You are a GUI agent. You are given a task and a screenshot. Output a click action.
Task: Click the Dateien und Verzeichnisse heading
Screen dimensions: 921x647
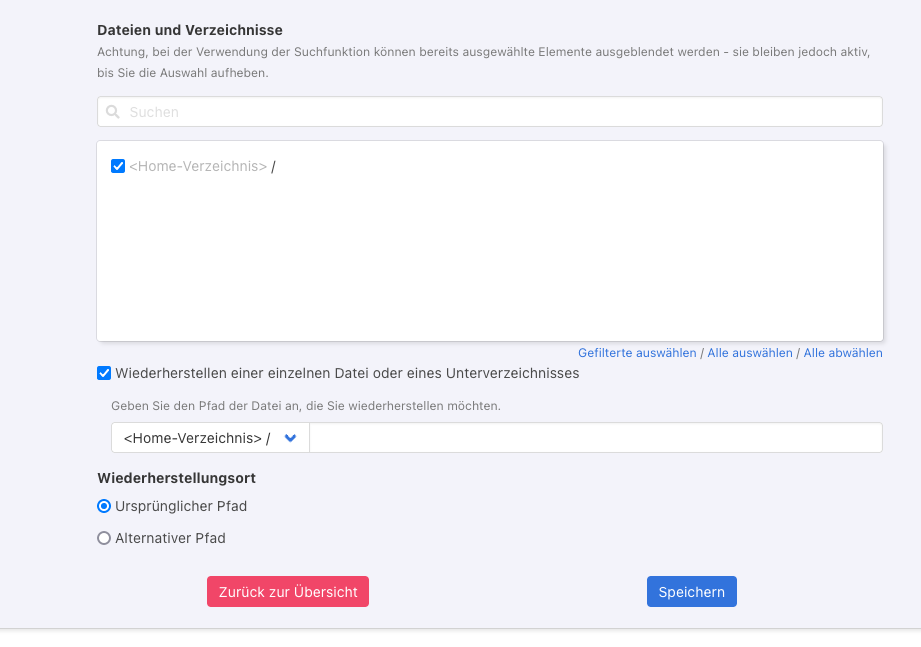(x=190, y=31)
